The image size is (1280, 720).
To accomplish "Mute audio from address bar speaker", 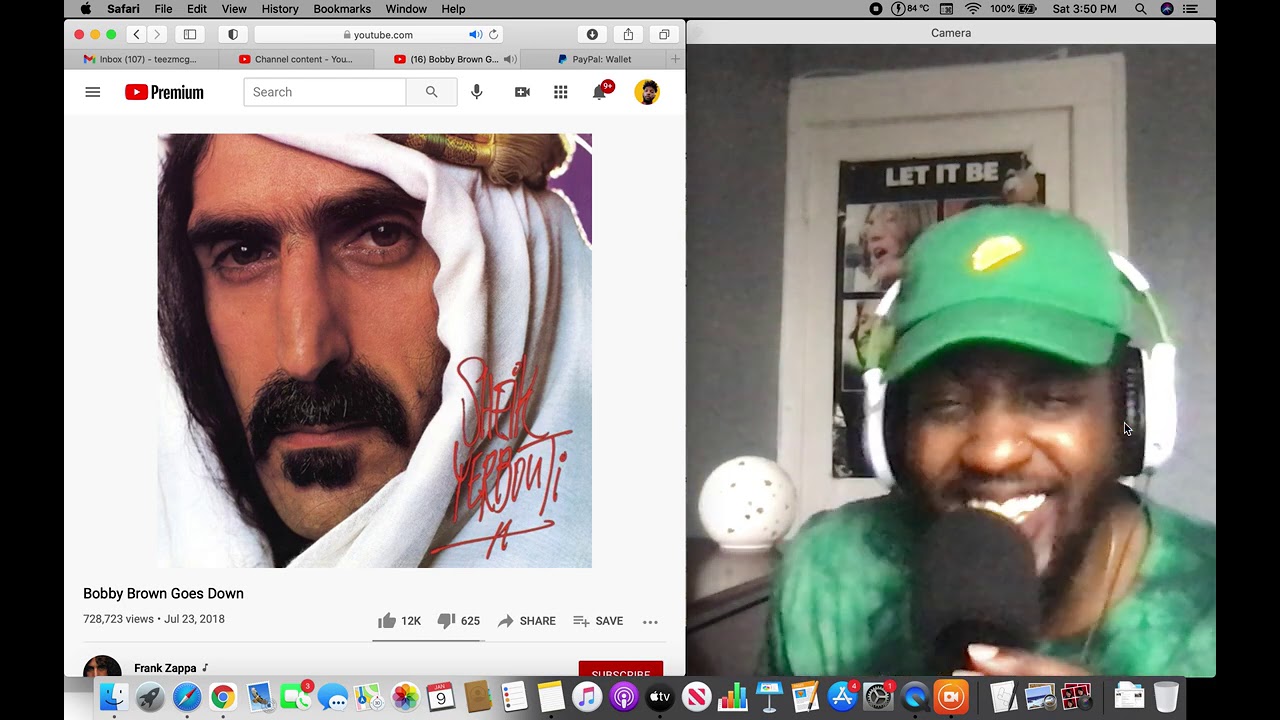I will [475, 34].
